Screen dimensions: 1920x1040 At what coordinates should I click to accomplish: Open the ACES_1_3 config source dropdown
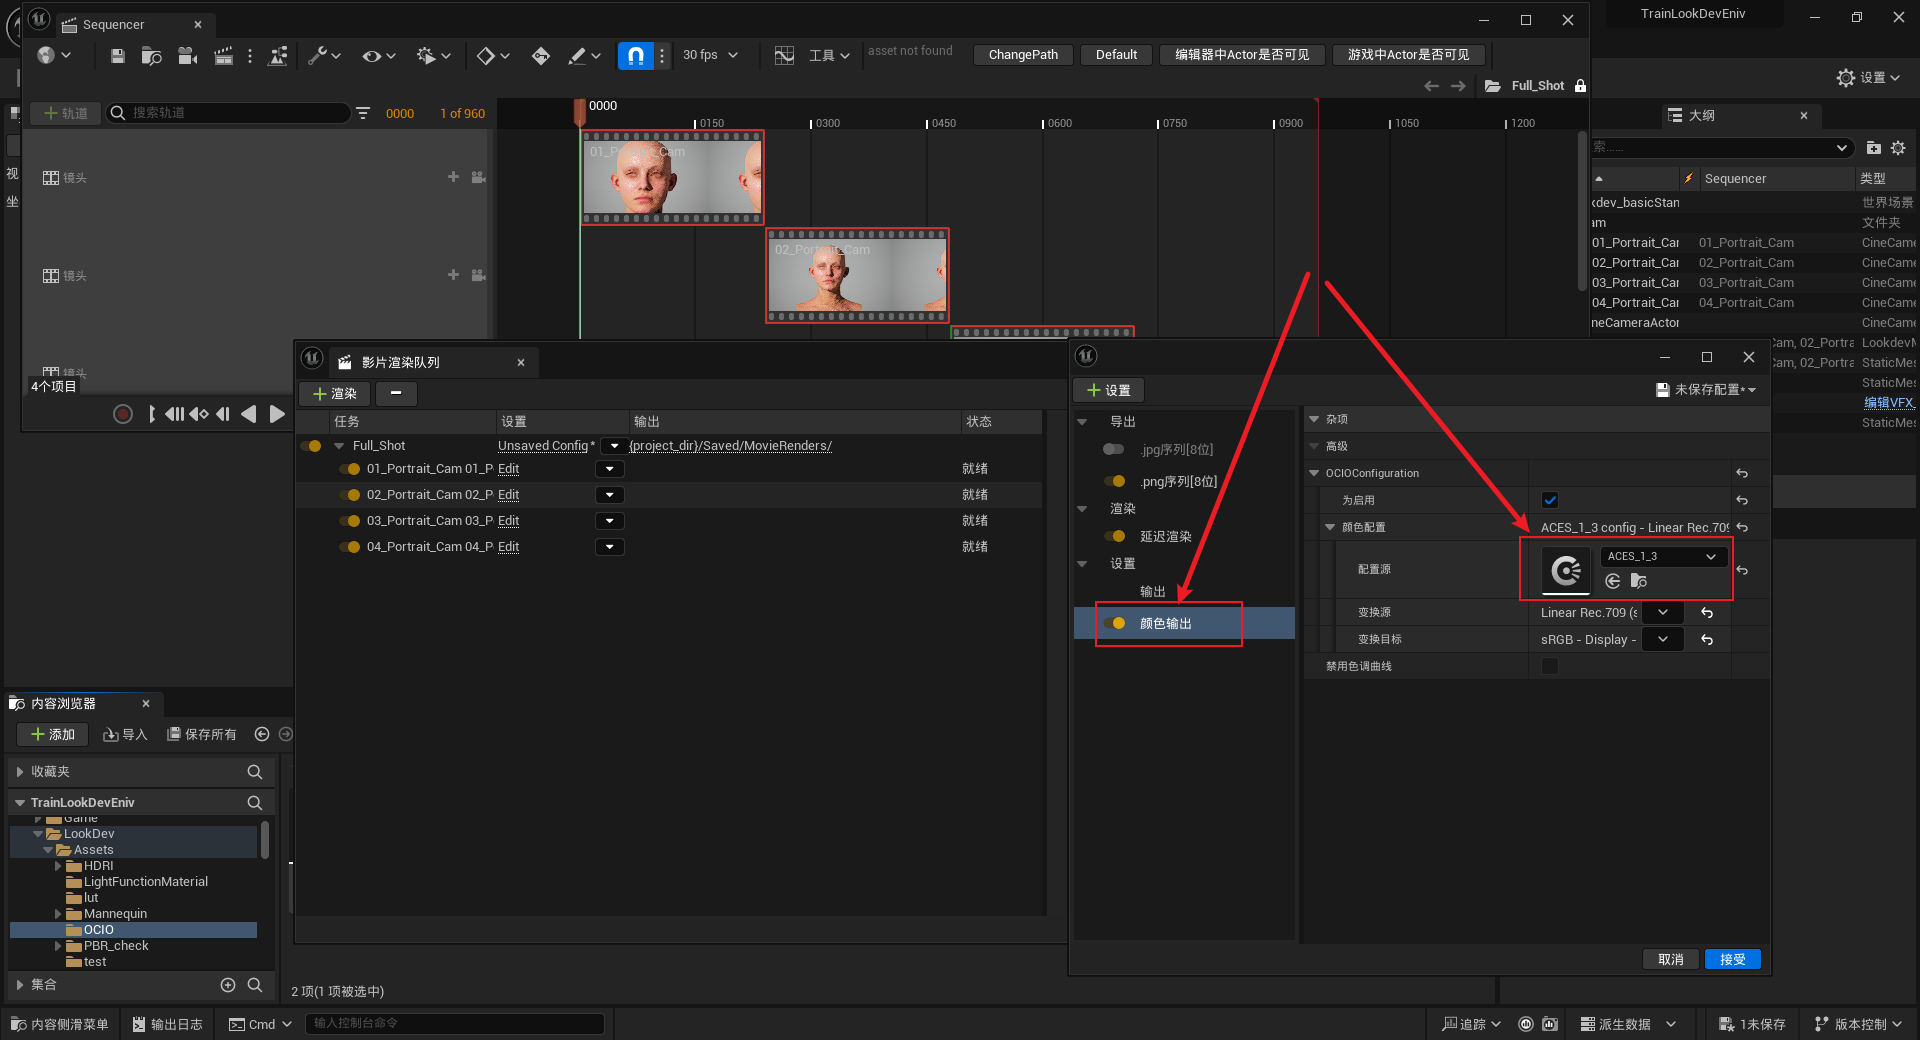click(1662, 557)
